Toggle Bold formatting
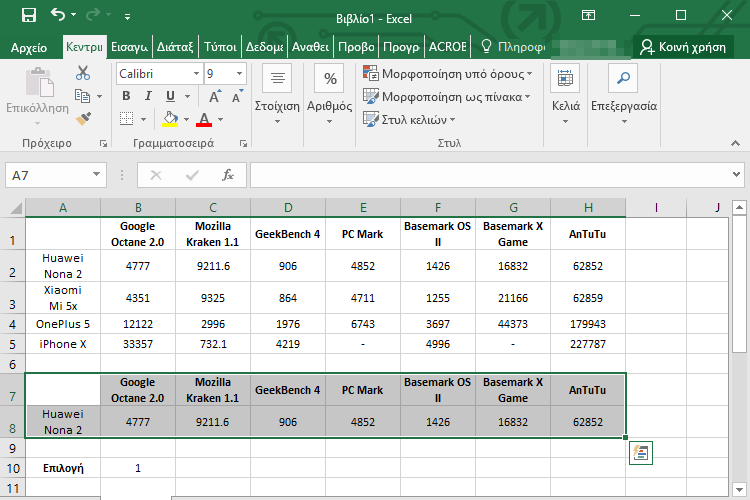This screenshot has width=750, height=500. pos(126,96)
